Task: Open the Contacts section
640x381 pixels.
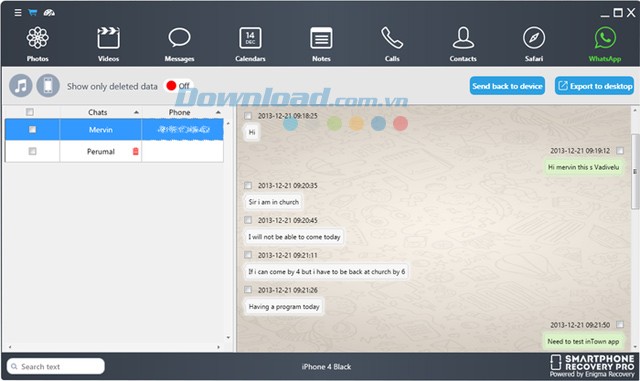Action: (x=463, y=44)
